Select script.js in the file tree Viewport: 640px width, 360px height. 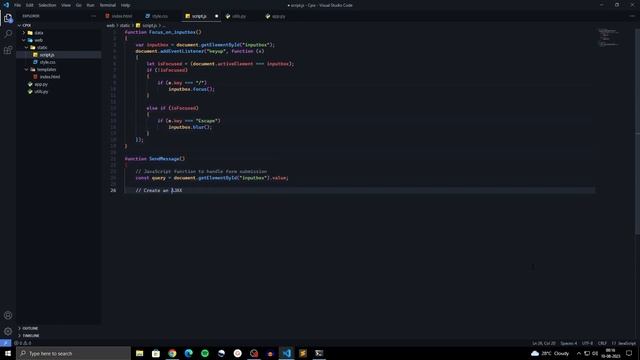59,55
